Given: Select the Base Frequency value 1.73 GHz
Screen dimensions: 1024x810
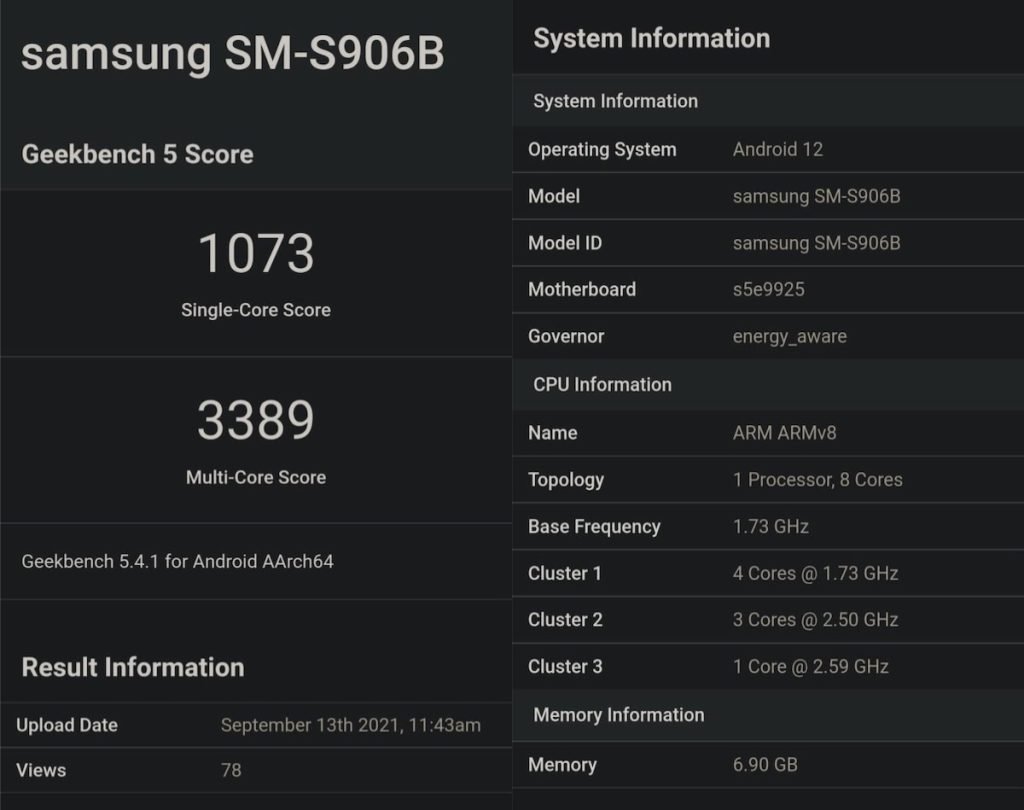Looking at the screenshot, I should pyautogui.click(x=771, y=526).
